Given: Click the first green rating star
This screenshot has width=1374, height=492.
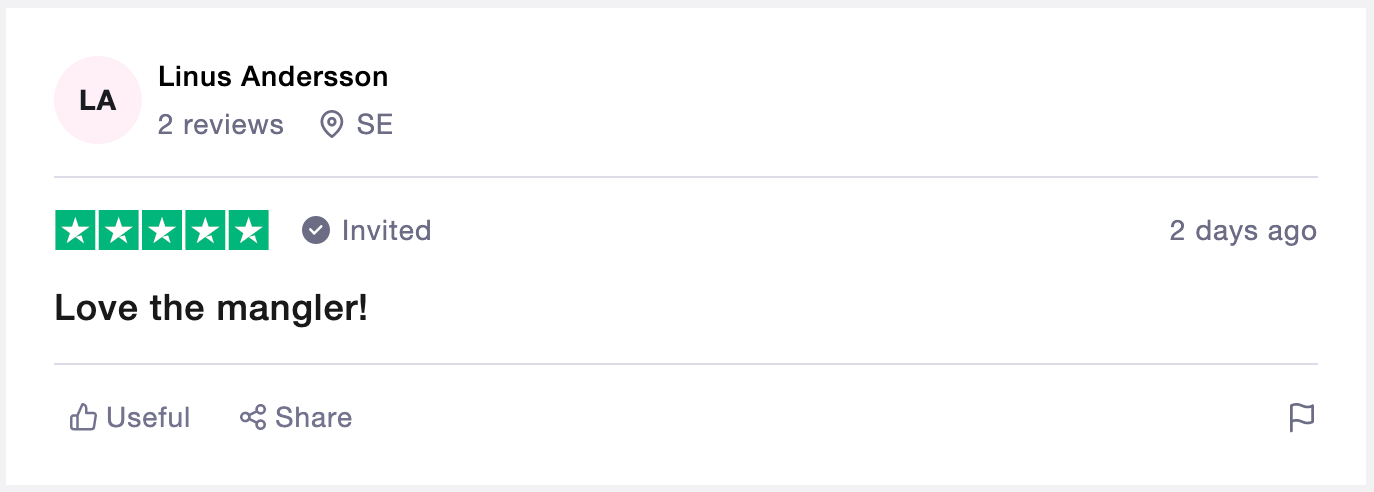Looking at the screenshot, I should pos(75,231).
